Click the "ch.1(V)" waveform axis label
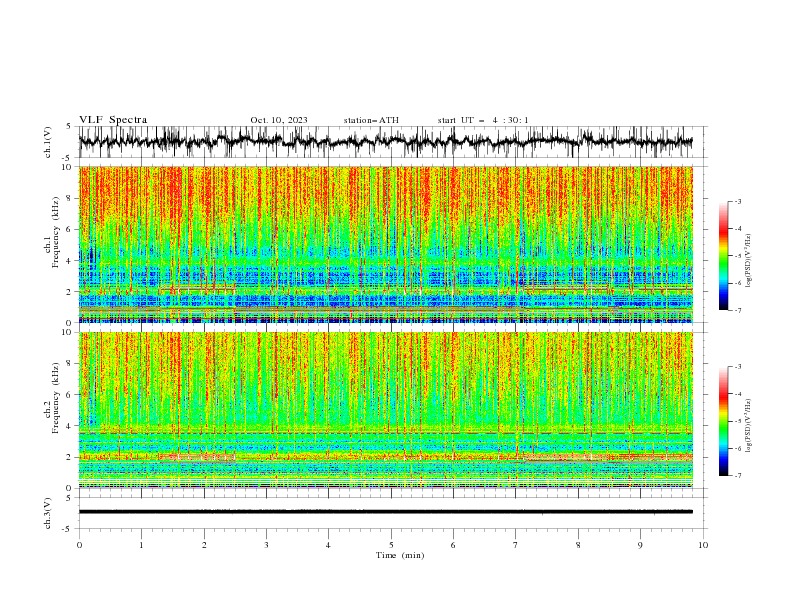 point(48,142)
